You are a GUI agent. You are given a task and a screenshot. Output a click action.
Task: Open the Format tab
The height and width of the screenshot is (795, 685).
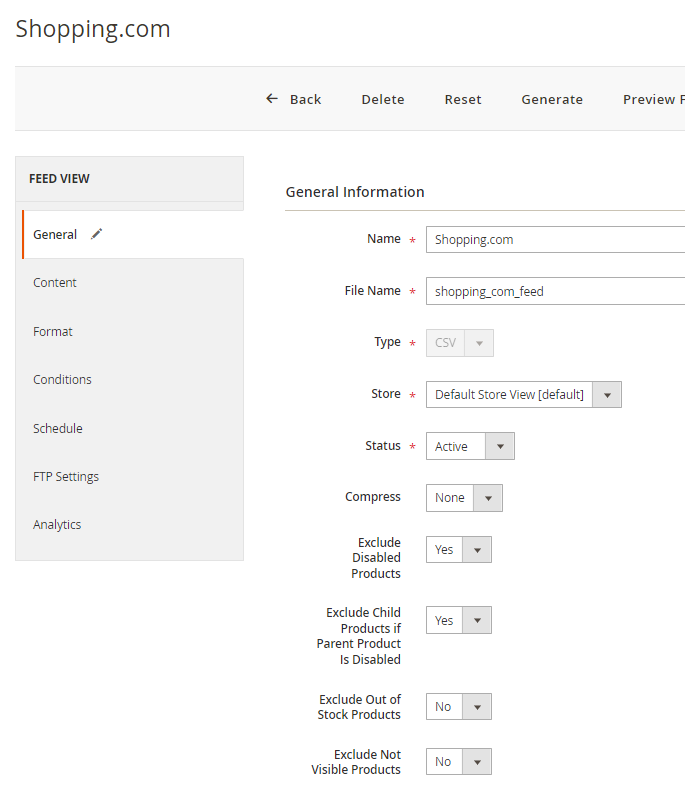coord(53,332)
